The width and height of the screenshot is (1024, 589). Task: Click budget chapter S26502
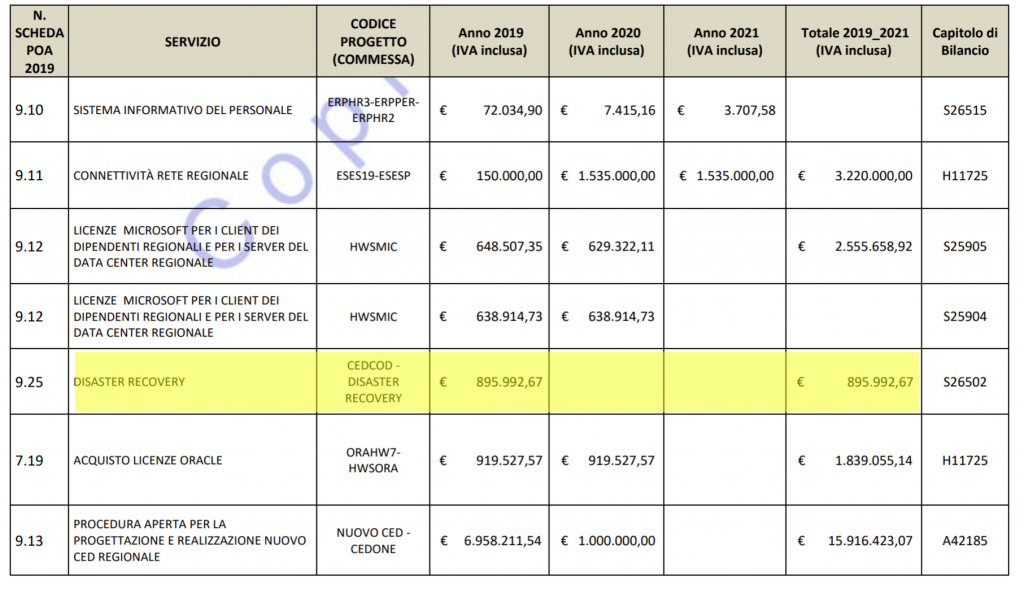(x=964, y=382)
